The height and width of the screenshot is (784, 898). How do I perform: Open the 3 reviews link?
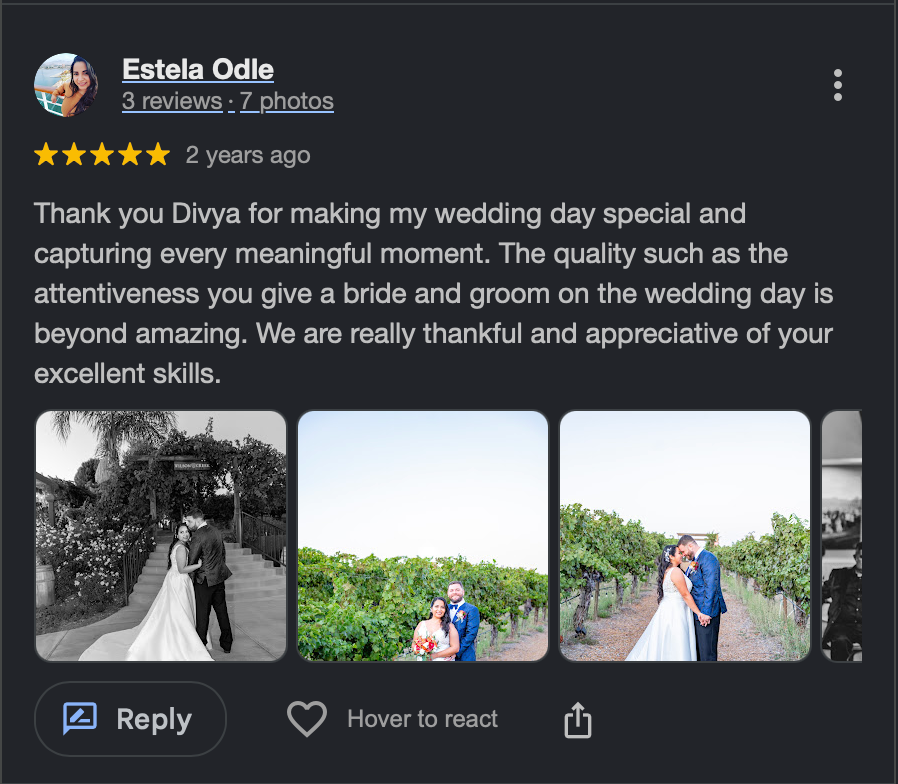point(172,101)
